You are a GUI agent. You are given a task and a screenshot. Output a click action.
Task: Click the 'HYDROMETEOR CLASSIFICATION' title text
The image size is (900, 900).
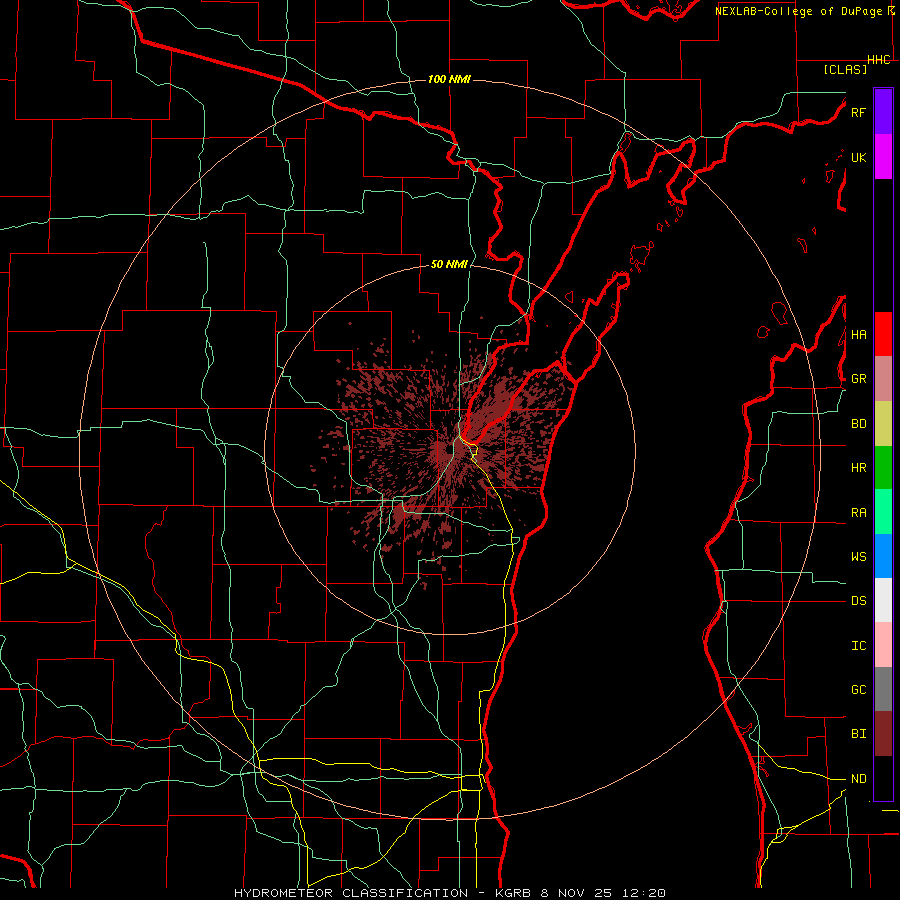tap(351, 893)
